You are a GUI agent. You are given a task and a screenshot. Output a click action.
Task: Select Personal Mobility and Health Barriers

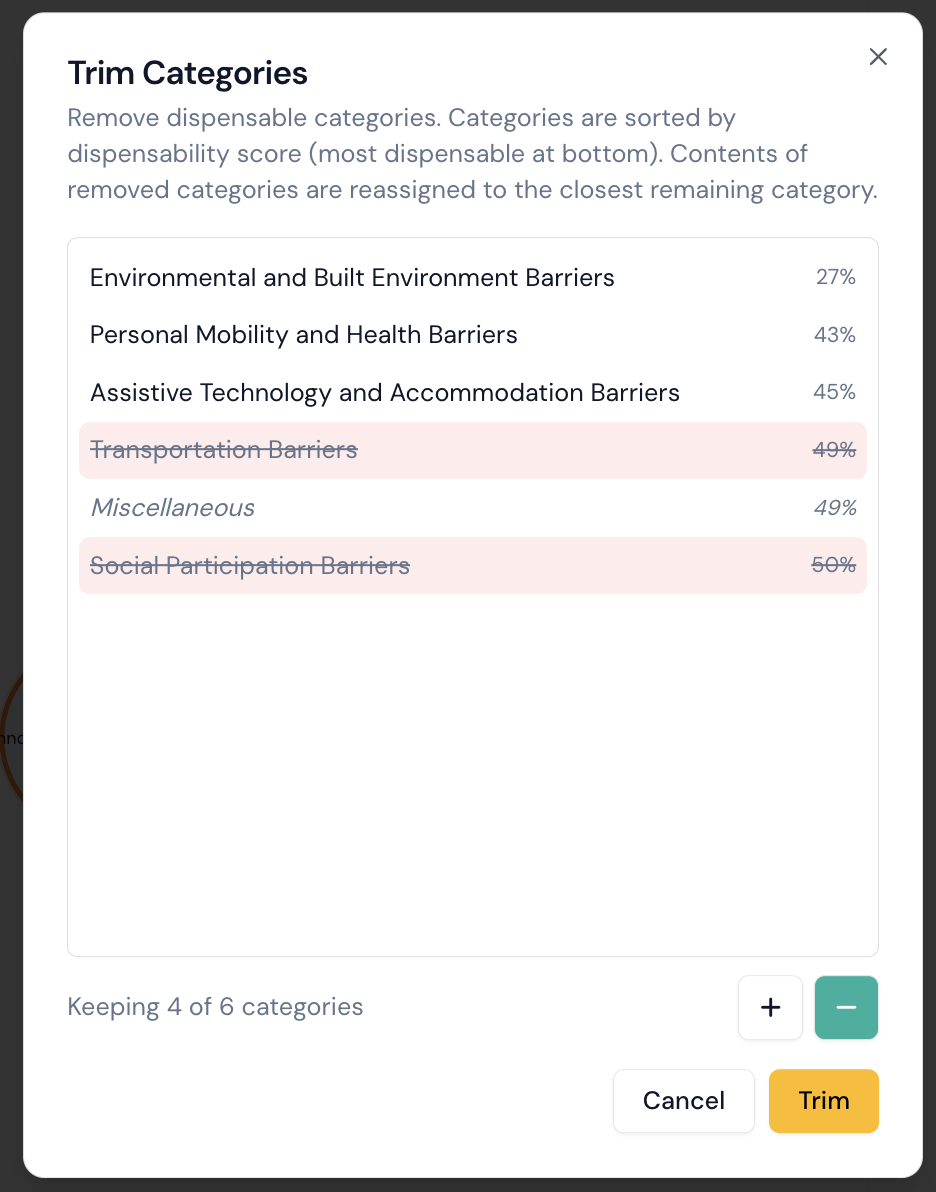pyautogui.click(x=304, y=335)
